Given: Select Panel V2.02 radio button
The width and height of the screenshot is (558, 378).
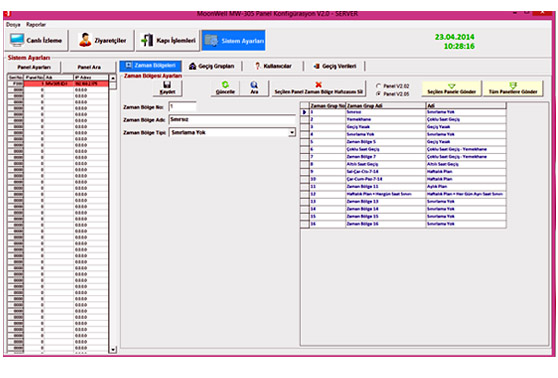Looking at the screenshot, I should 379,86.
